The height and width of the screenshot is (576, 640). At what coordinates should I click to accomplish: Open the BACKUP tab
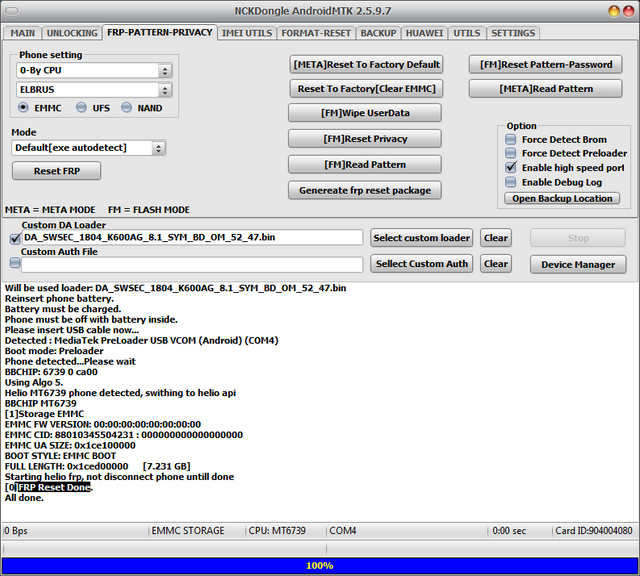coord(378,33)
